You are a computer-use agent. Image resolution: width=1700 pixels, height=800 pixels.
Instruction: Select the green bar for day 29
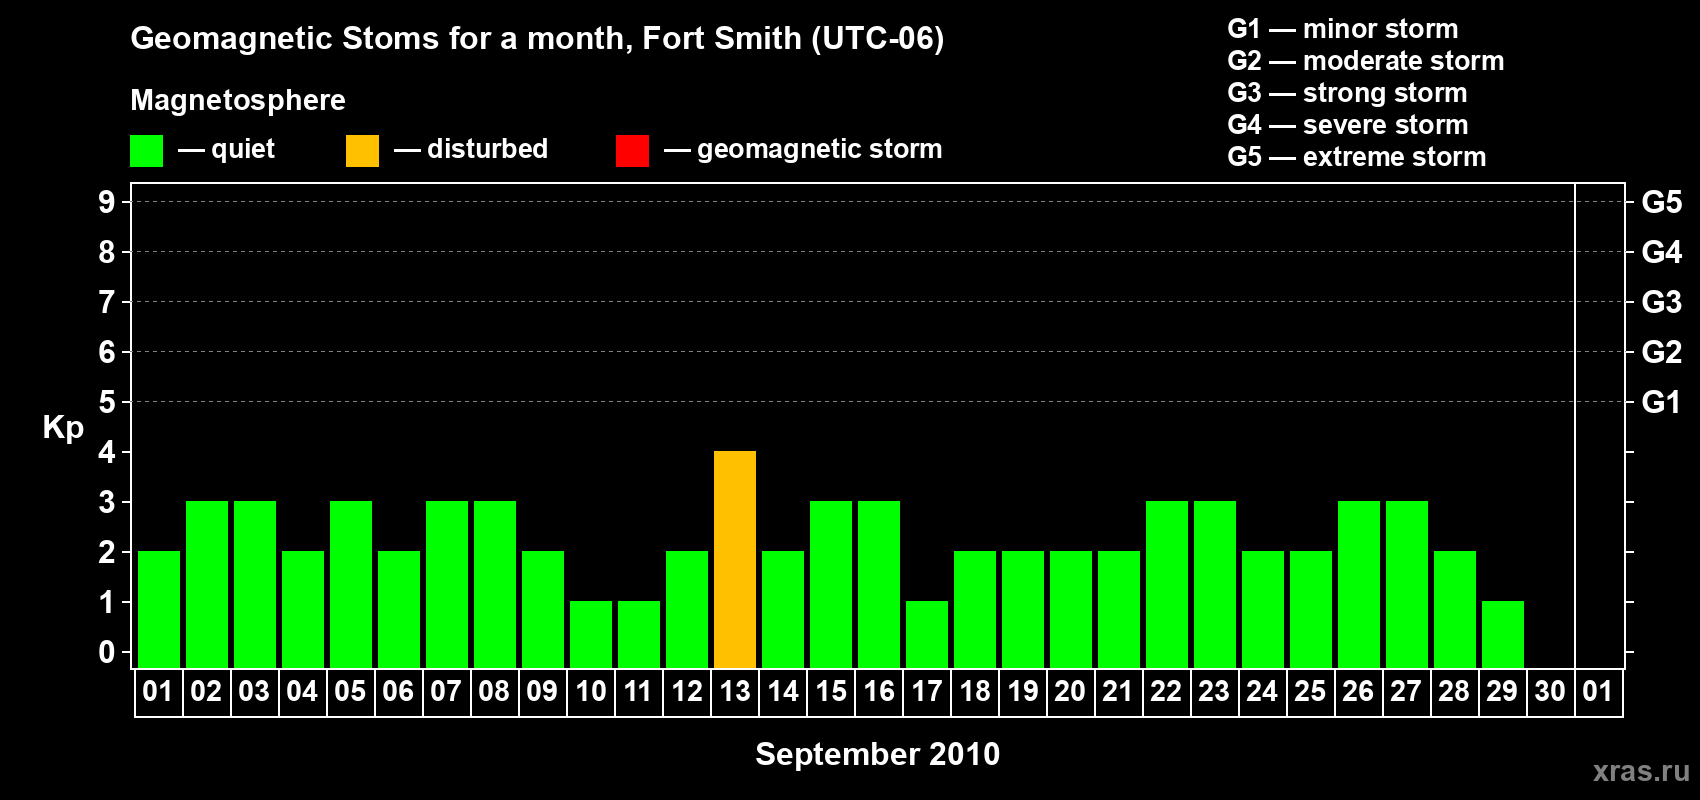1503,634
